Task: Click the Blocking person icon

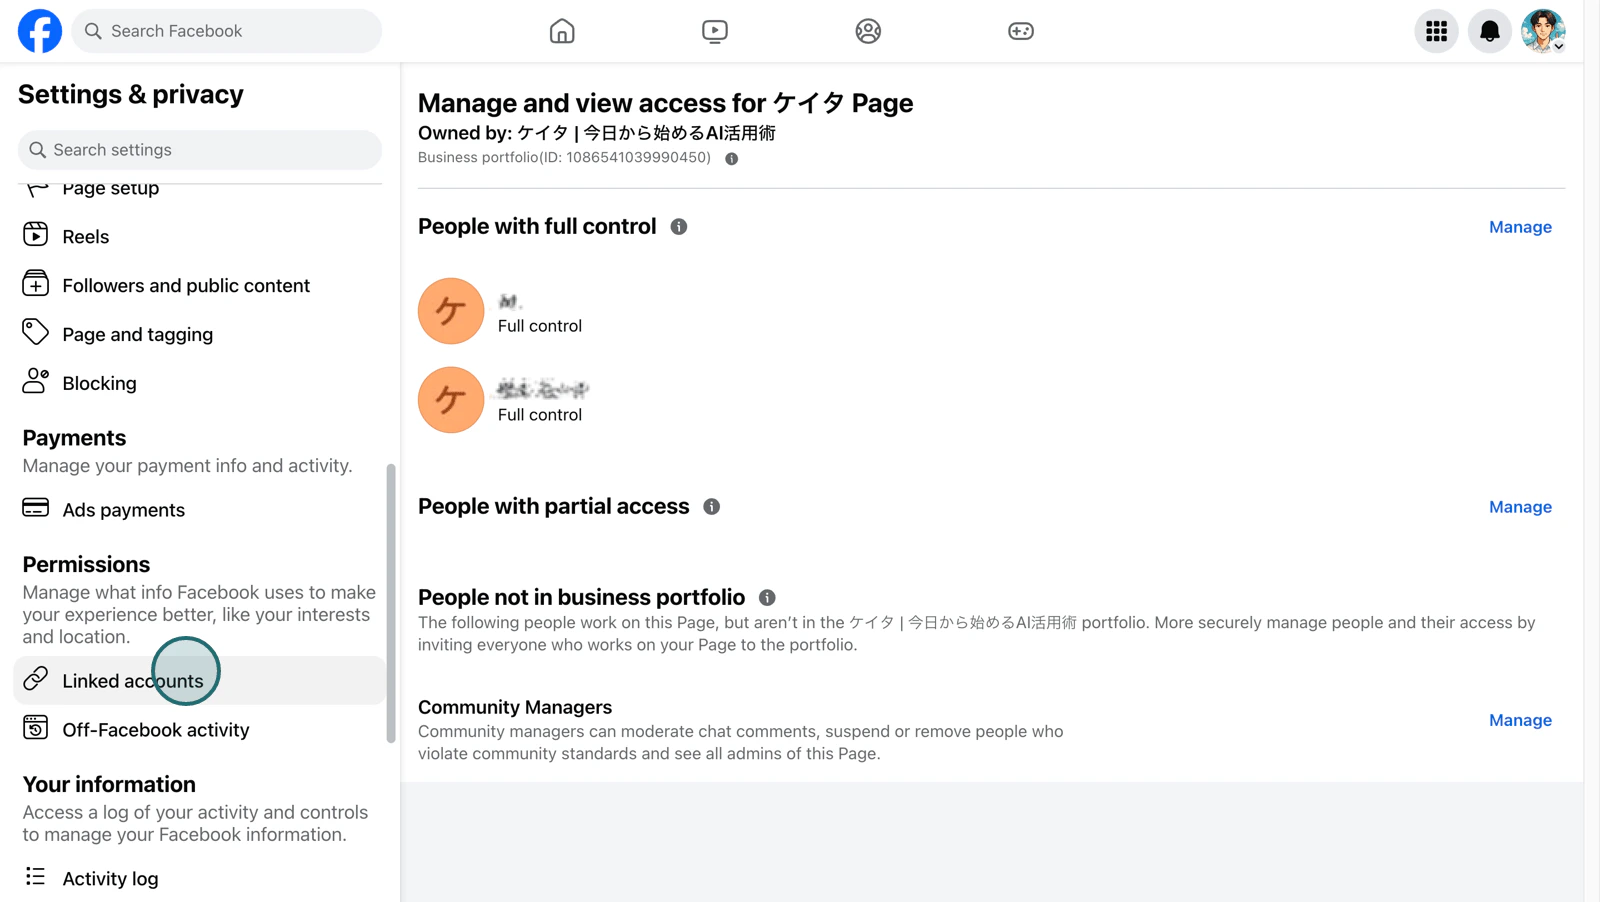Action: tap(35, 381)
